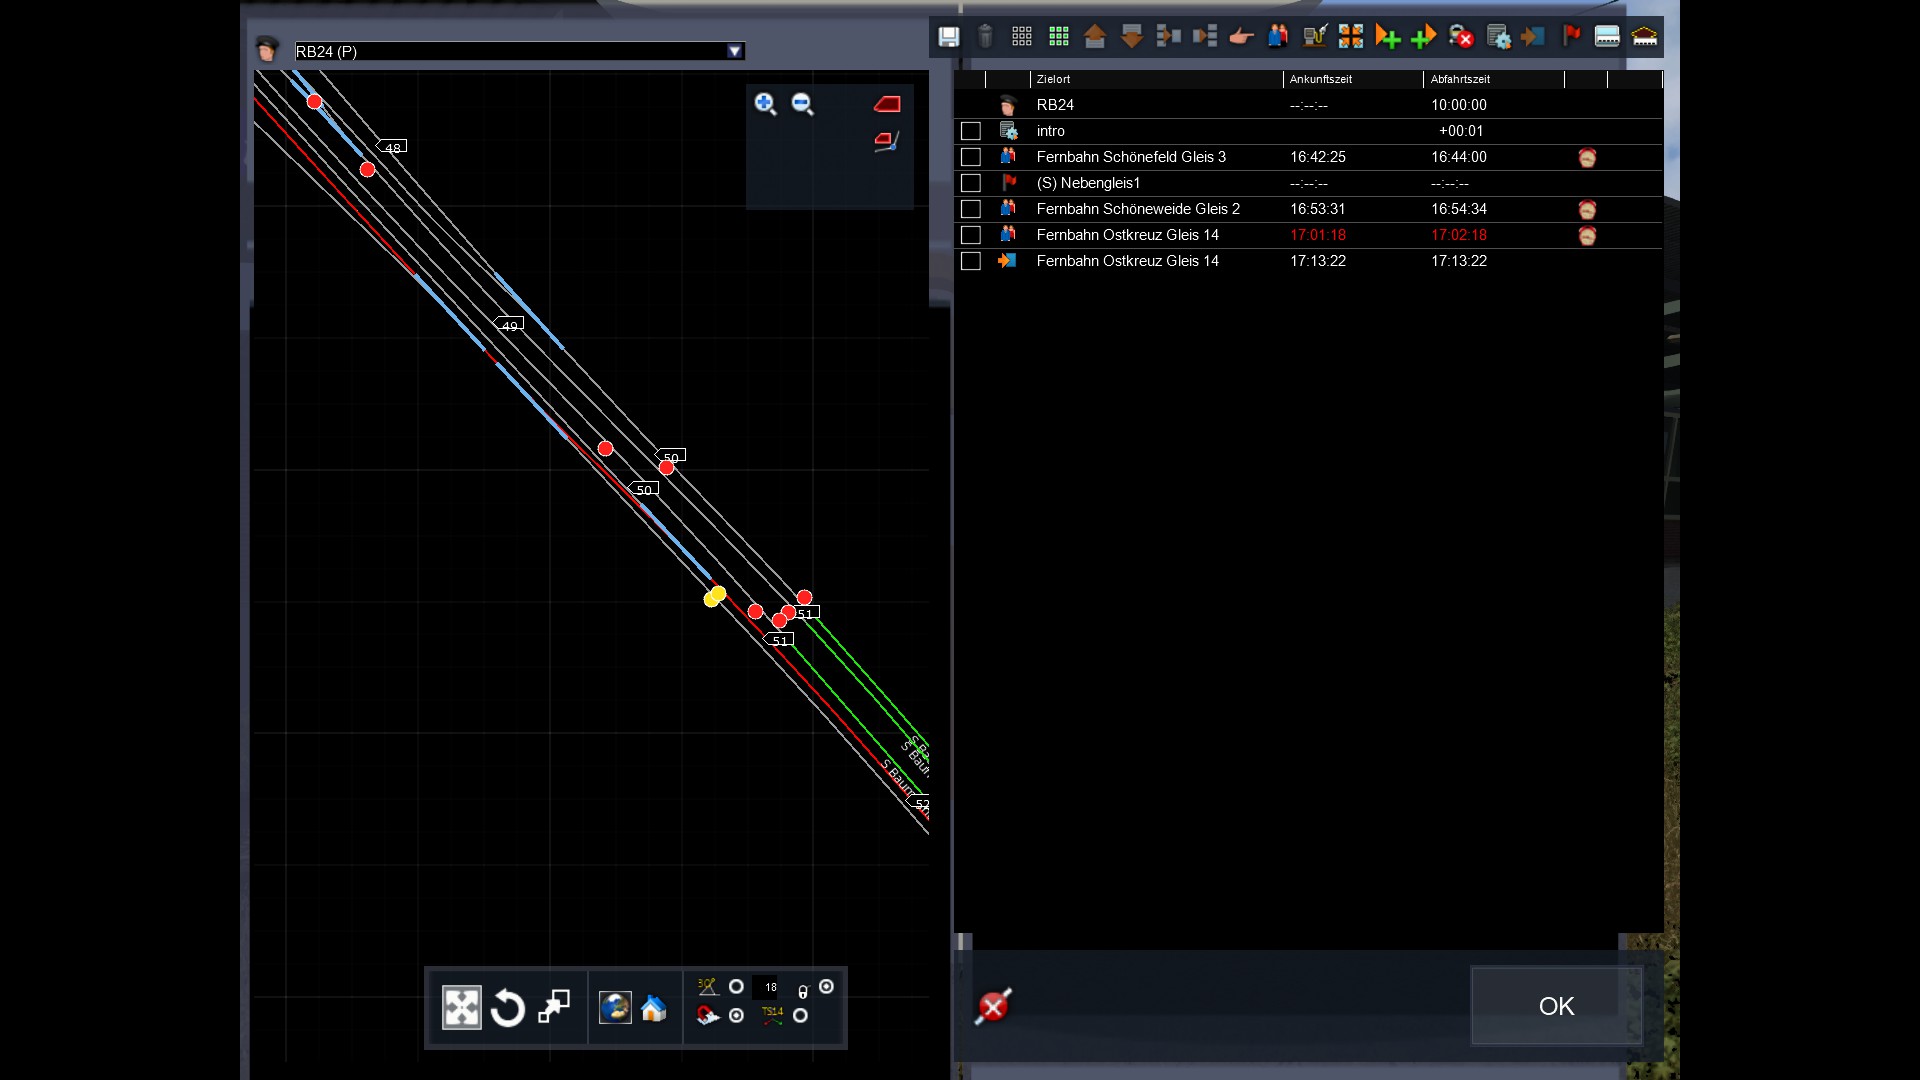1920x1080 pixels.
Task: Toggle the snap magnet radio button
Action: (737, 1015)
